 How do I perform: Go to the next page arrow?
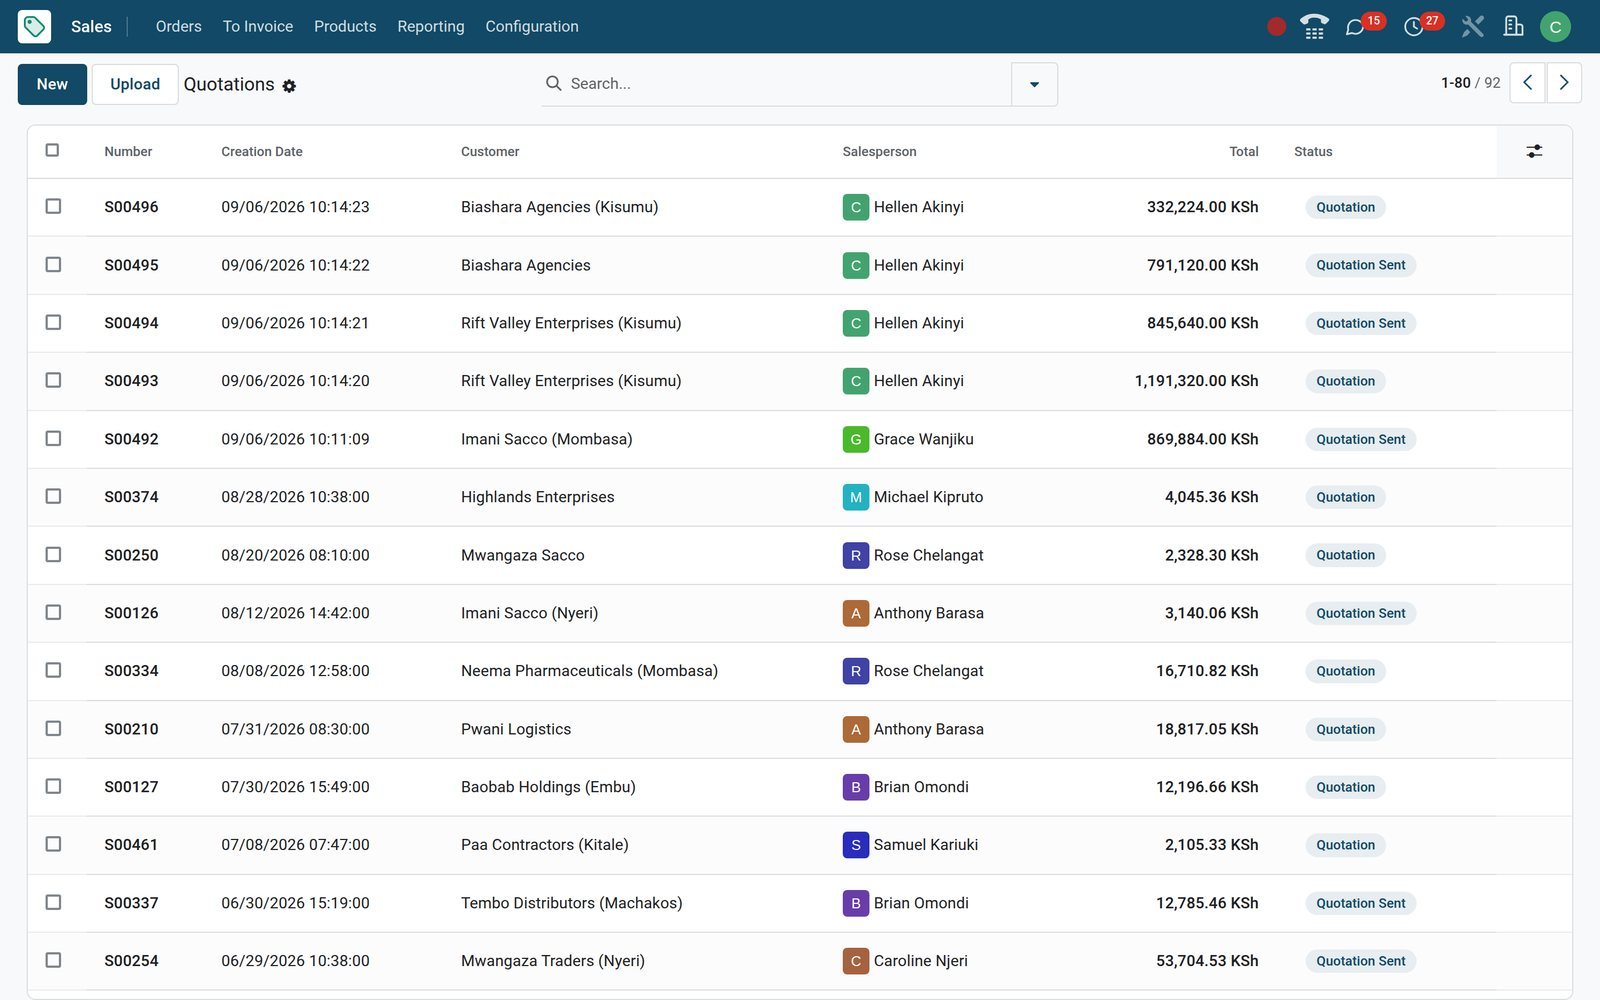(x=1564, y=83)
